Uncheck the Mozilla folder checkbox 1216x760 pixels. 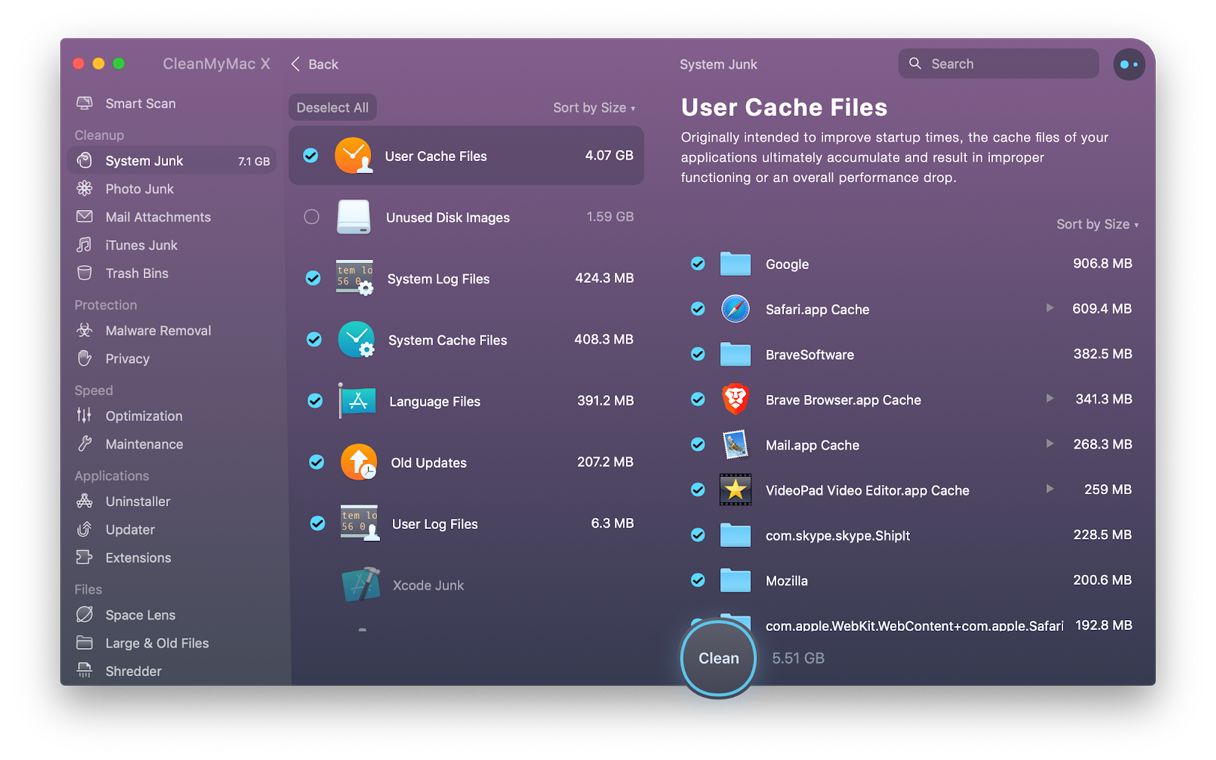pyautogui.click(x=698, y=580)
